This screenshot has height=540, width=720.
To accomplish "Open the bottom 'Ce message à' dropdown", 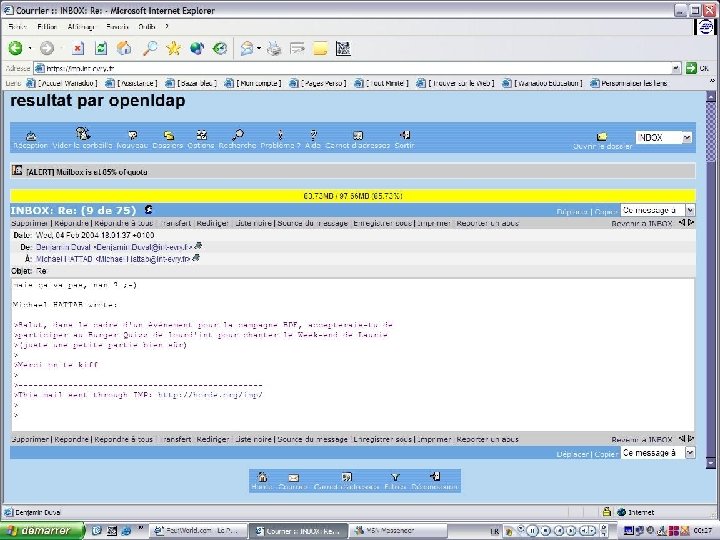I will (690, 453).
